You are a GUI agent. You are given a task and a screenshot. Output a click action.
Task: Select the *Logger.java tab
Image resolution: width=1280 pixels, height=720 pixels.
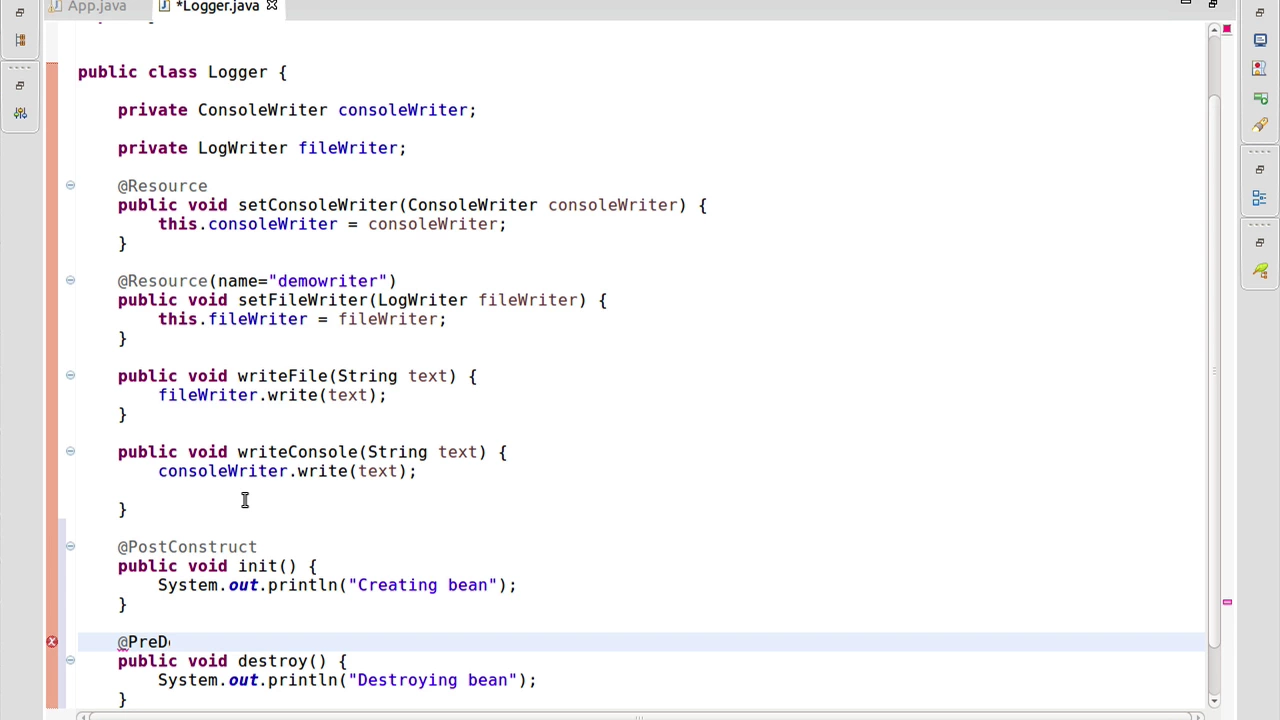coord(217,6)
